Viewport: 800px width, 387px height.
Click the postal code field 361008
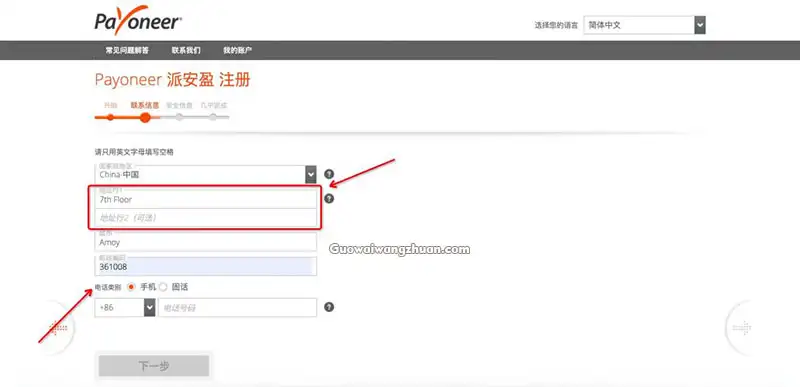tap(206, 266)
